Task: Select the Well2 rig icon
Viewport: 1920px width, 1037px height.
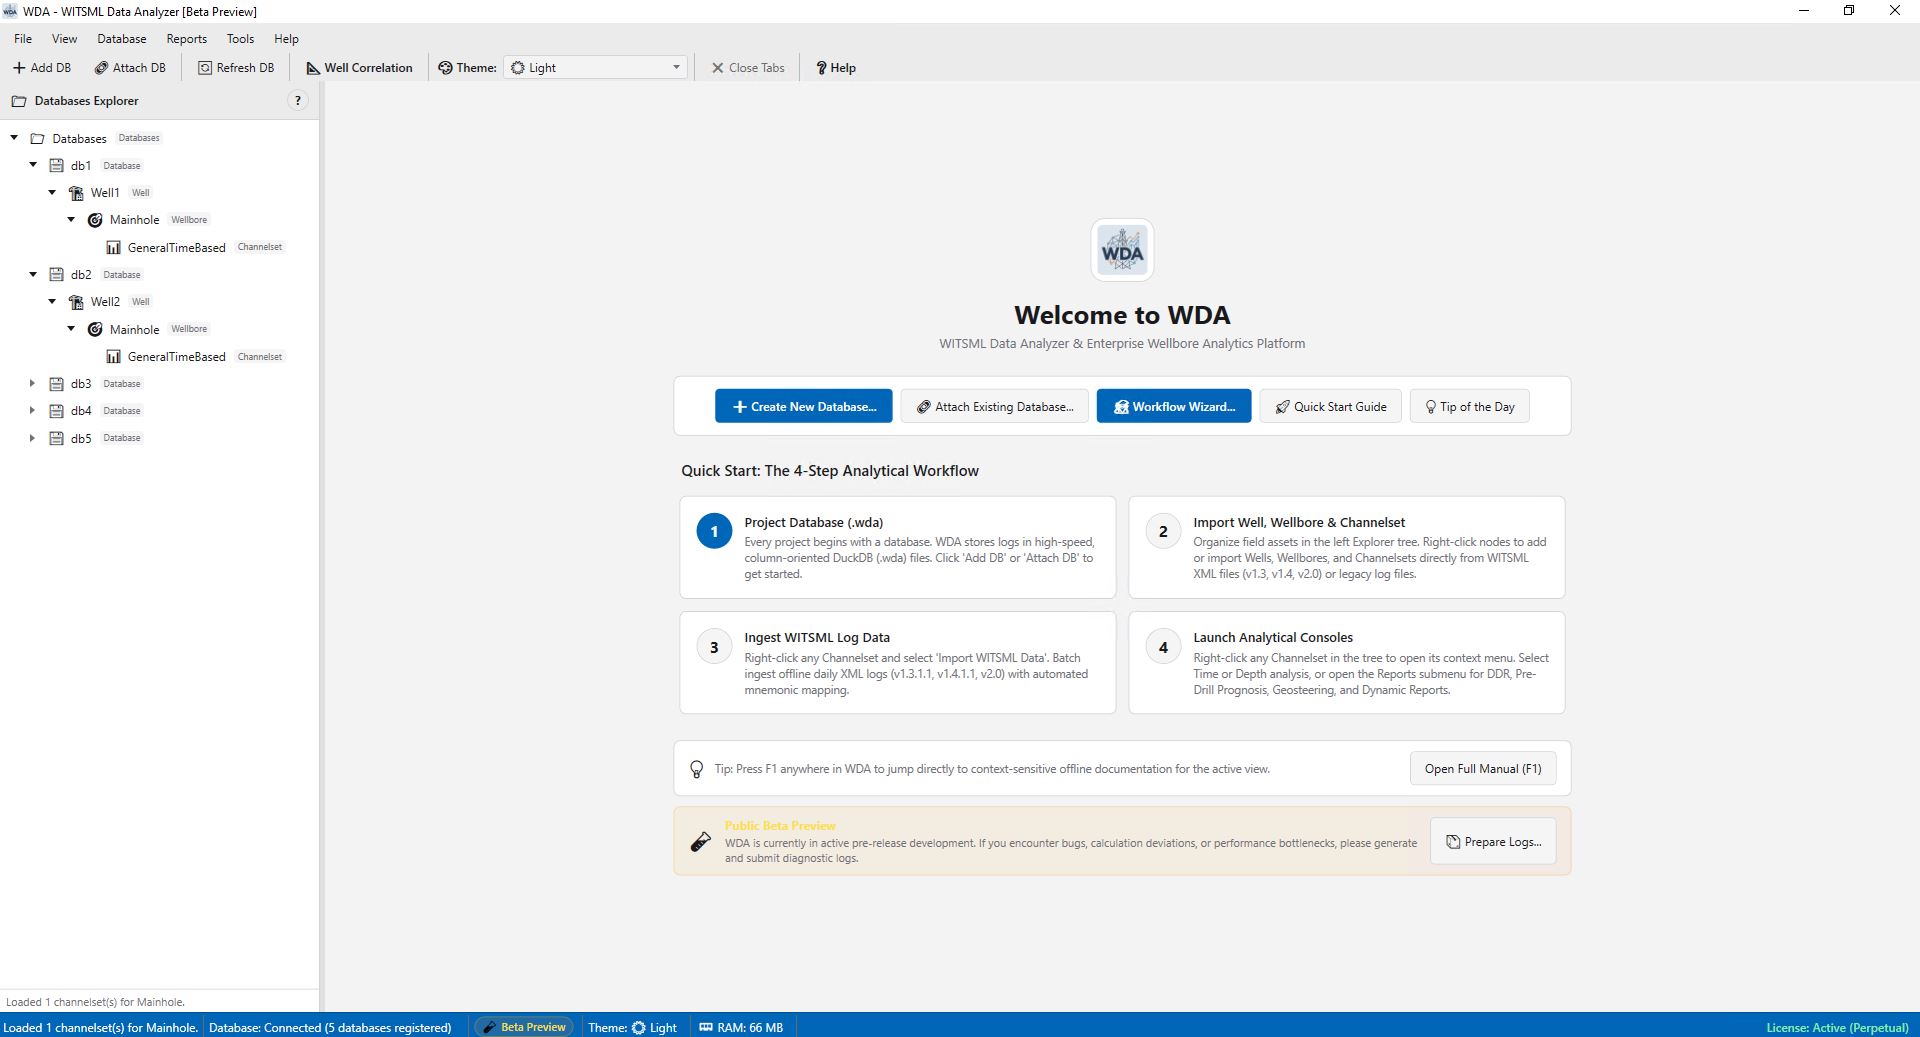Action: pyautogui.click(x=76, y=302)
